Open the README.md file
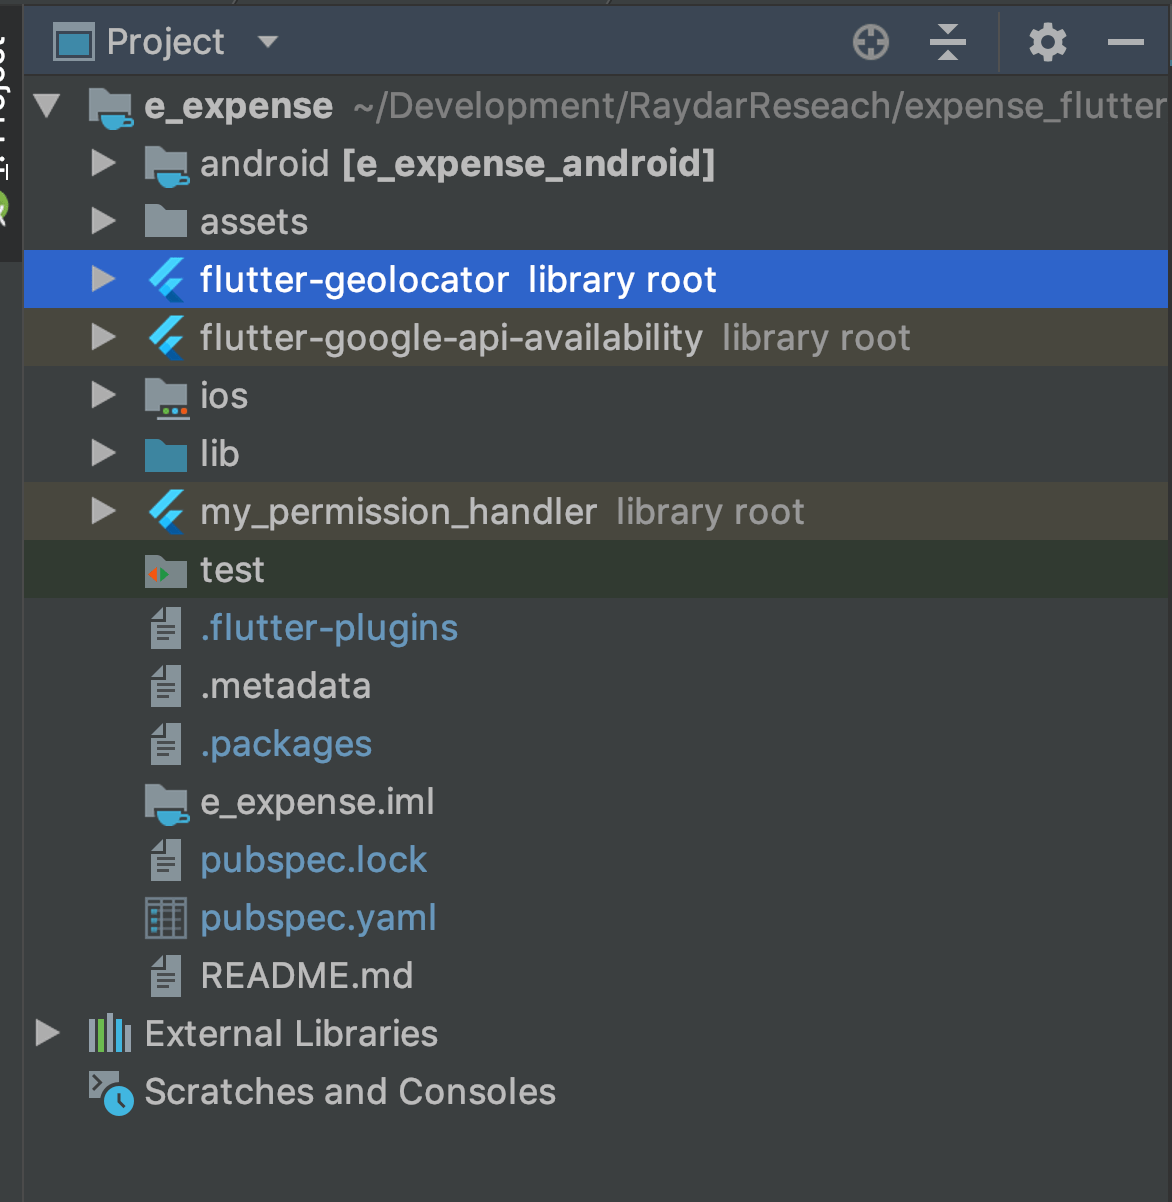This screenshot has width=1172, height=1202. pyautogui.click(x=307, y=975)
